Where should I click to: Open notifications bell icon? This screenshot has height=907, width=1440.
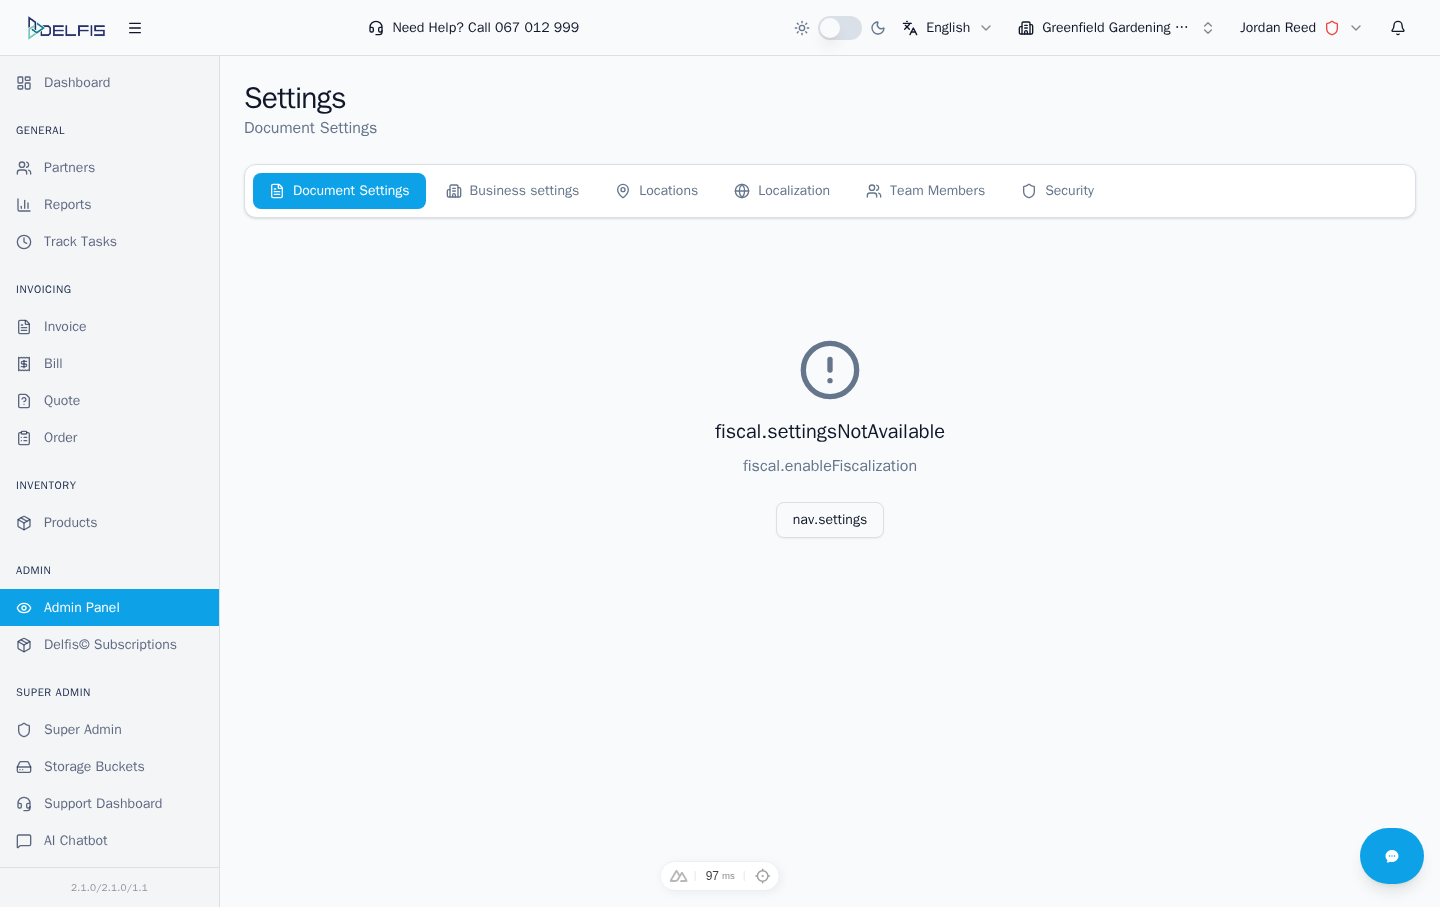coord(1398,28)
